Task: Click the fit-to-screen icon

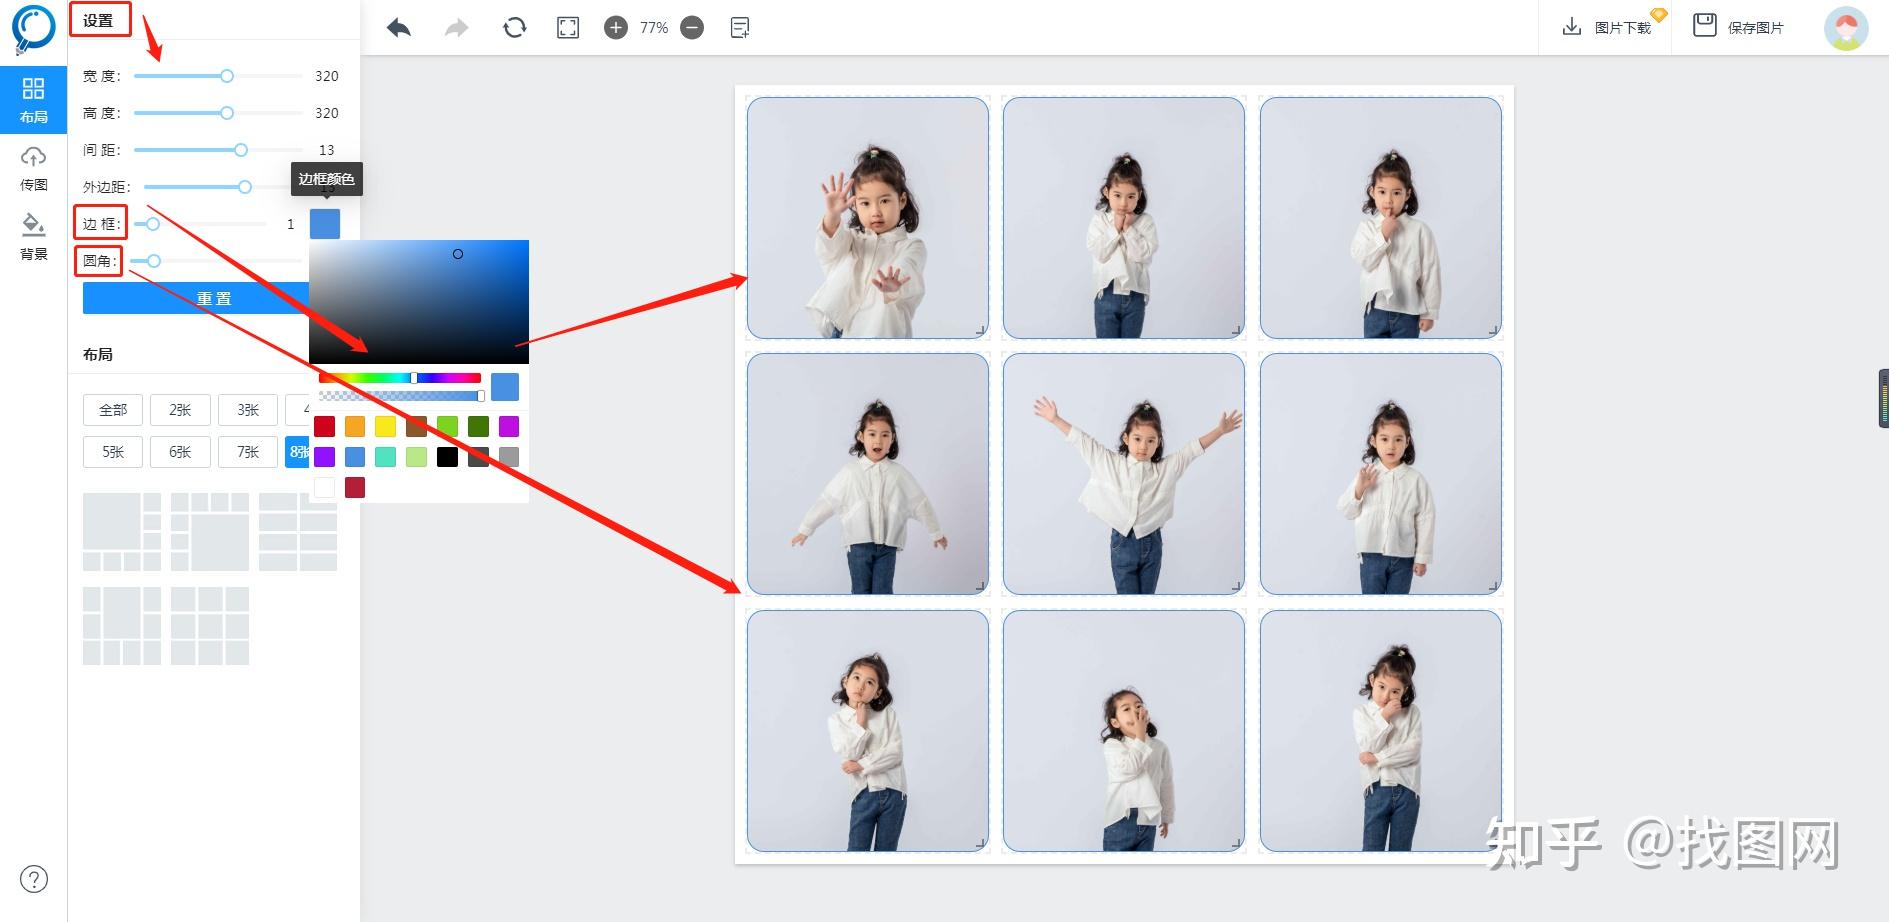Action: (568, 28)
